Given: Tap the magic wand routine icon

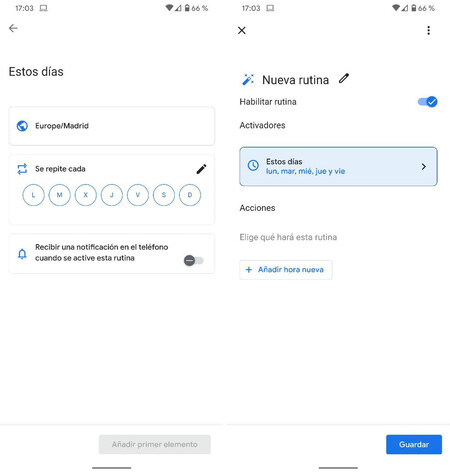Looking at the screenshot, I should click(248, 80).
